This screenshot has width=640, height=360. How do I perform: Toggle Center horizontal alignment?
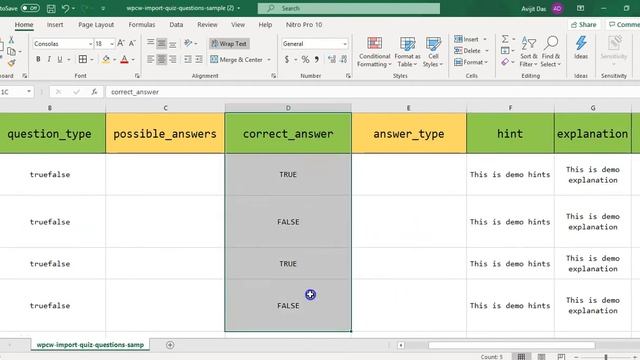[x=162, y=60]
